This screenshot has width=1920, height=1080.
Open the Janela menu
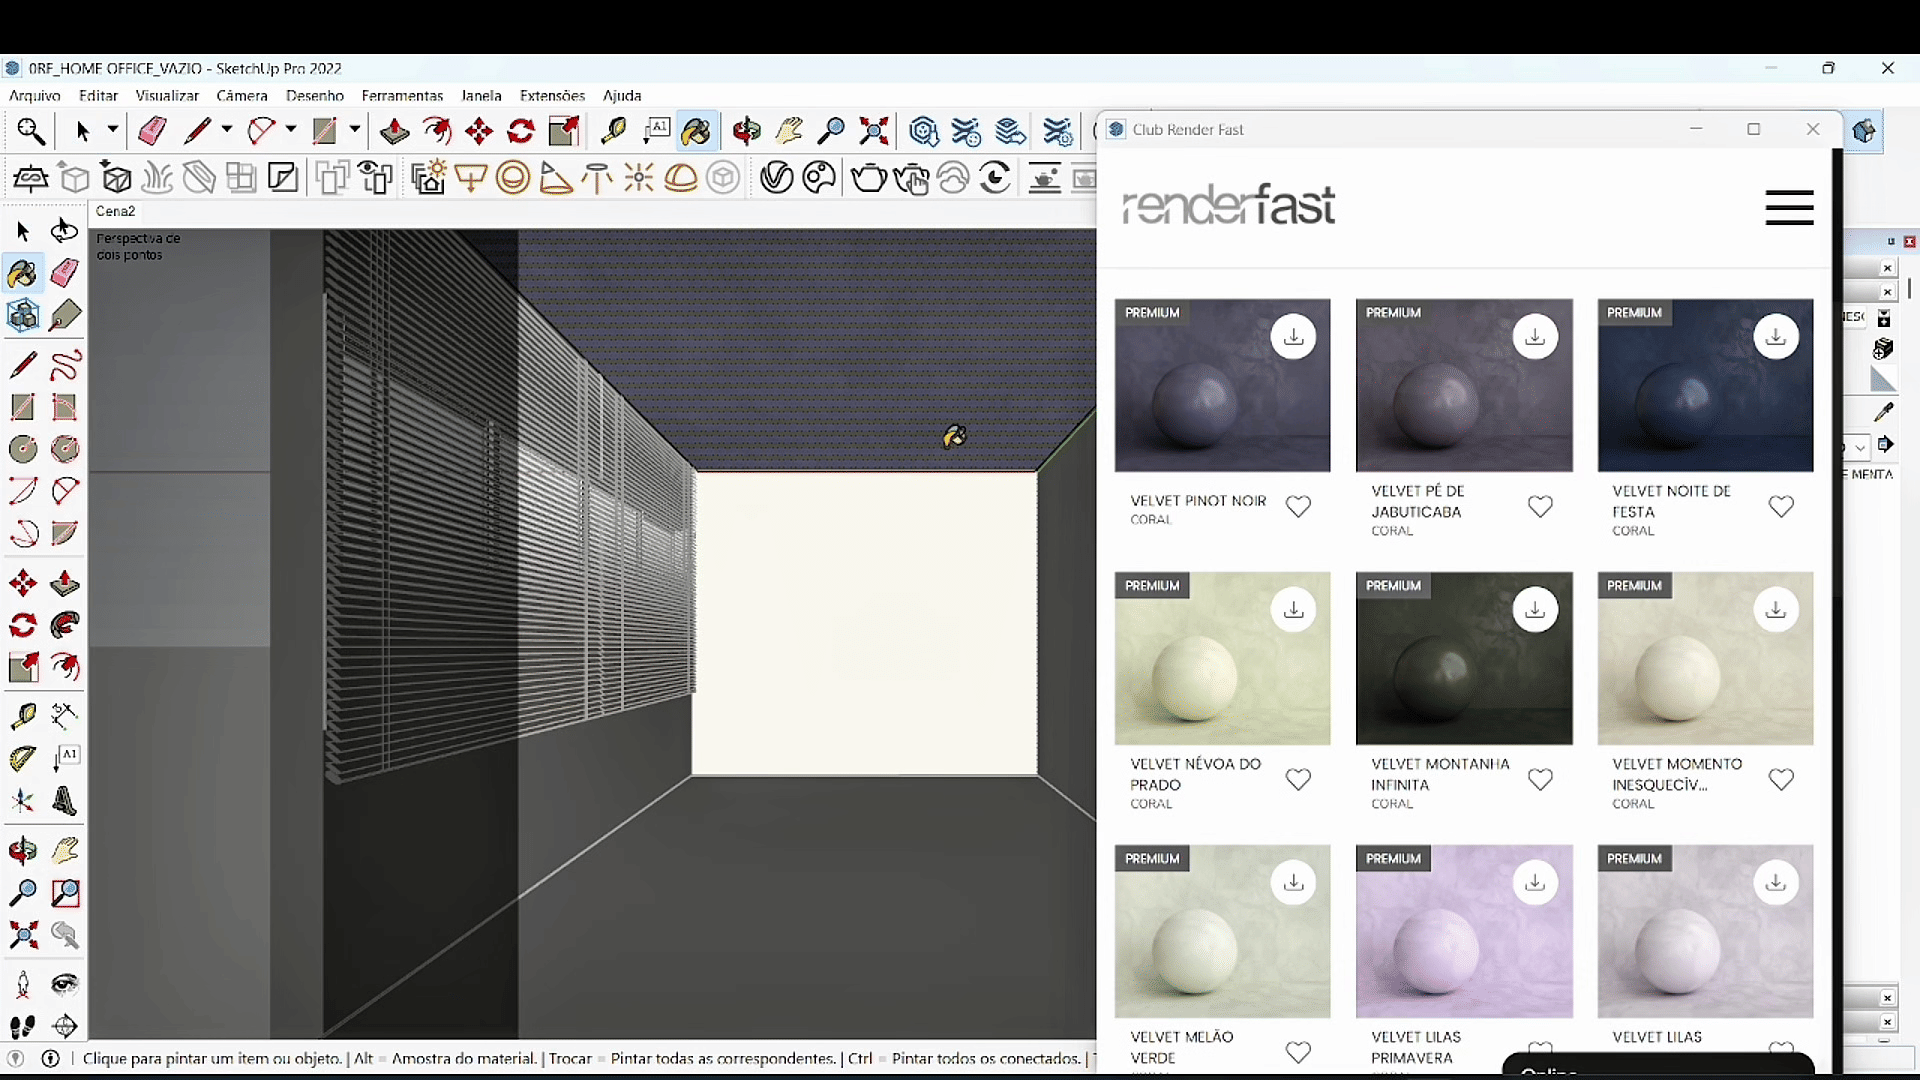click(481, 96)
